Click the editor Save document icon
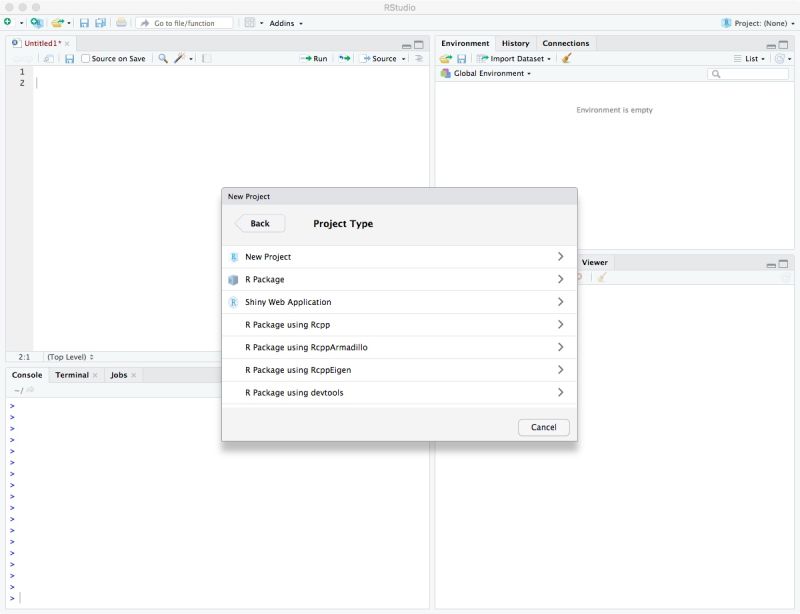Screen dimensions: 800x614 [x=69, y=59]
